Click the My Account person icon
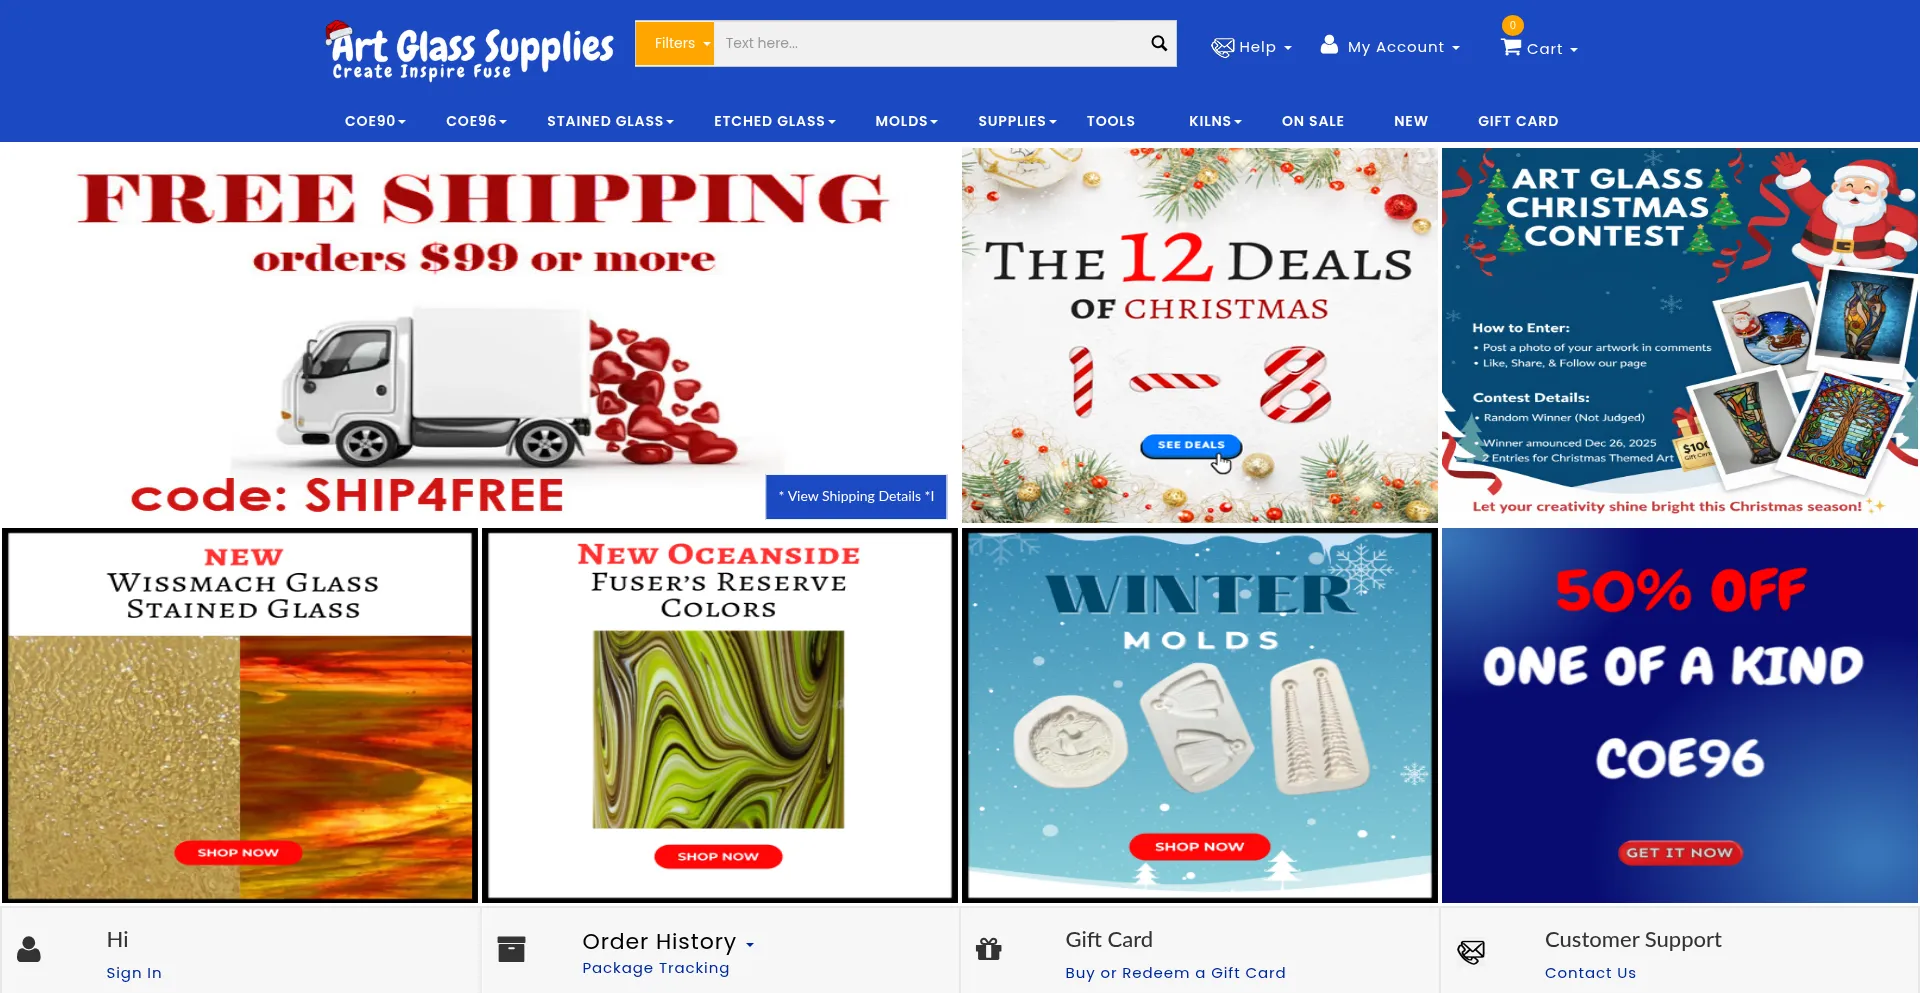Image resolution: width=1920 pixels, height=993 pixels. pos(1329,45)
